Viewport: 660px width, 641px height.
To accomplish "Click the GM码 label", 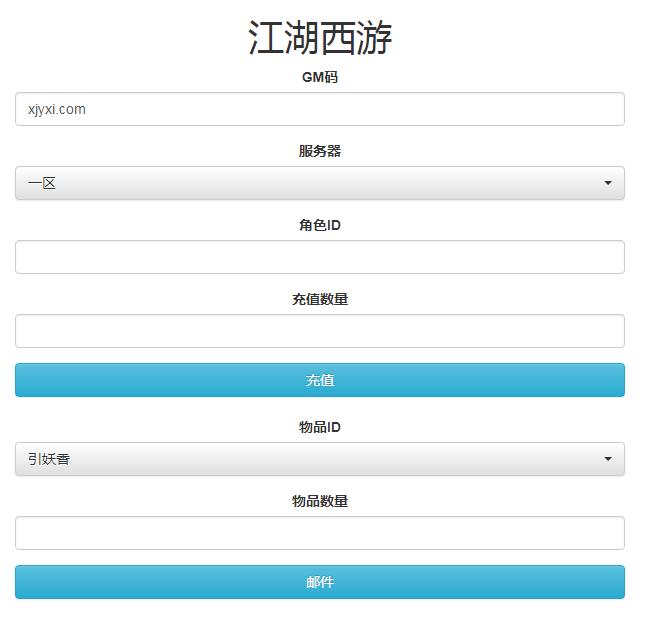I will click(320, 77).
